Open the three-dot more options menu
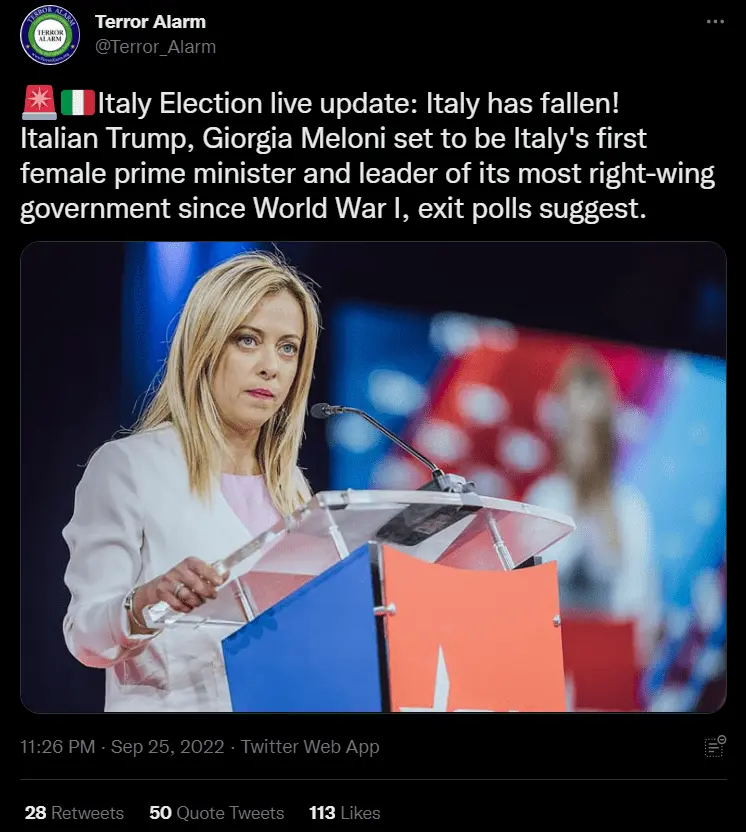This screenshot has height=832, width=746. coord(715,22)
